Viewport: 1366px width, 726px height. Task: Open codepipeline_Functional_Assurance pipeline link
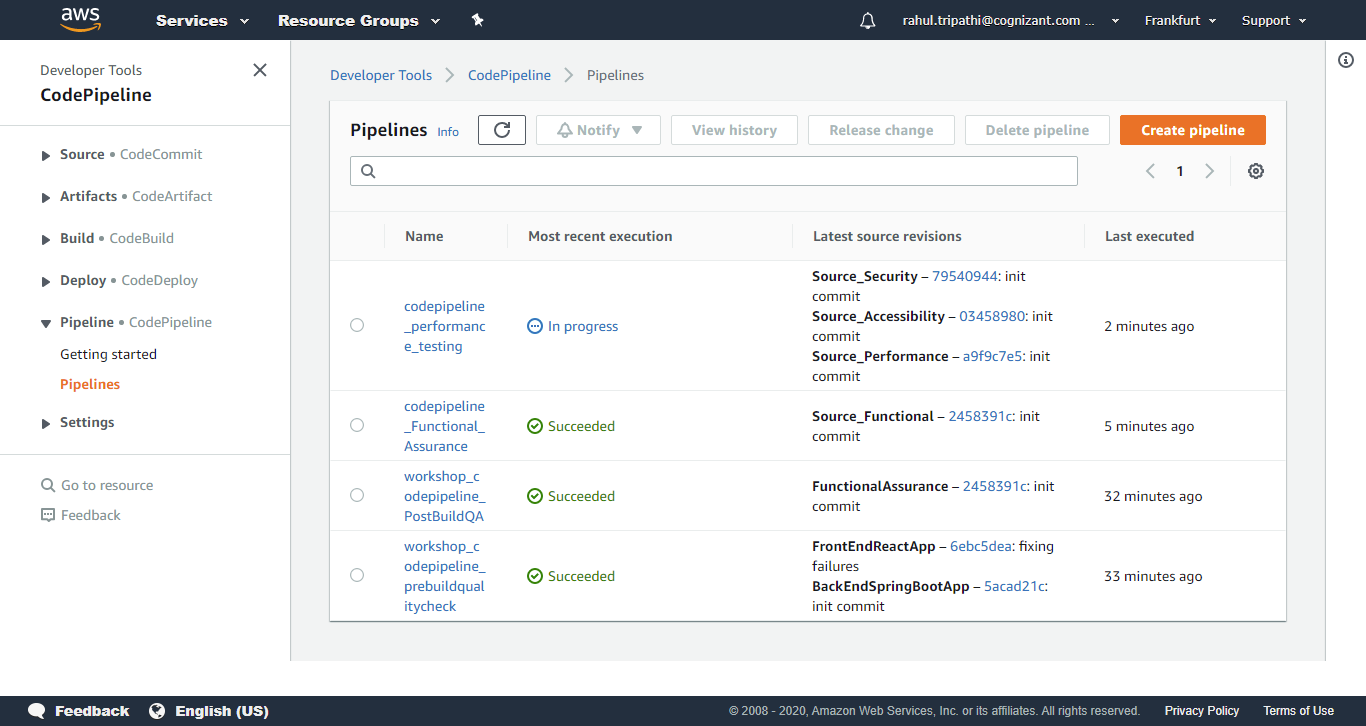pyautogui.click(x=444, y=426)
